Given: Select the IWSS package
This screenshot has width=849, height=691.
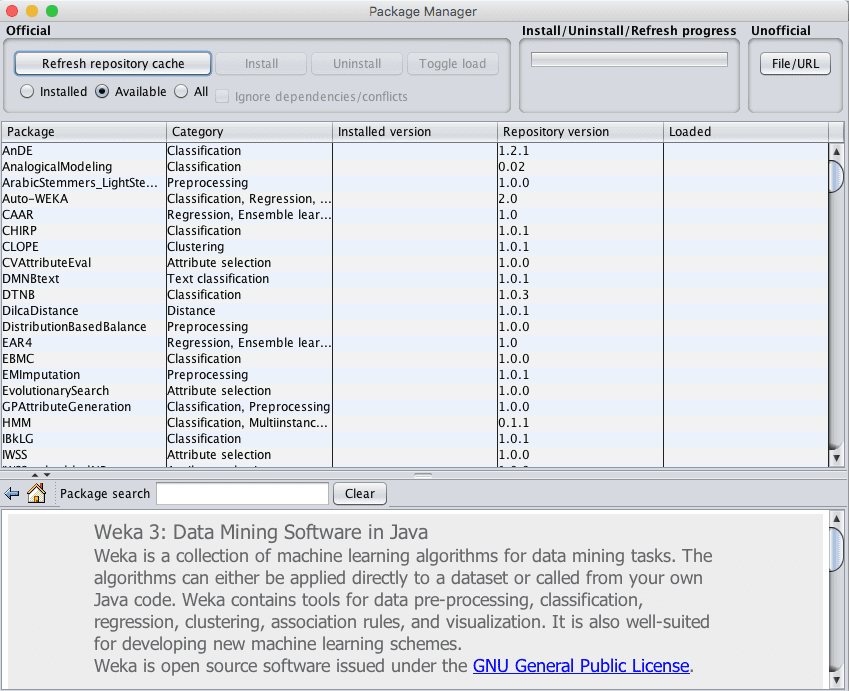Looking at the screenshot, I should point(415,454).
